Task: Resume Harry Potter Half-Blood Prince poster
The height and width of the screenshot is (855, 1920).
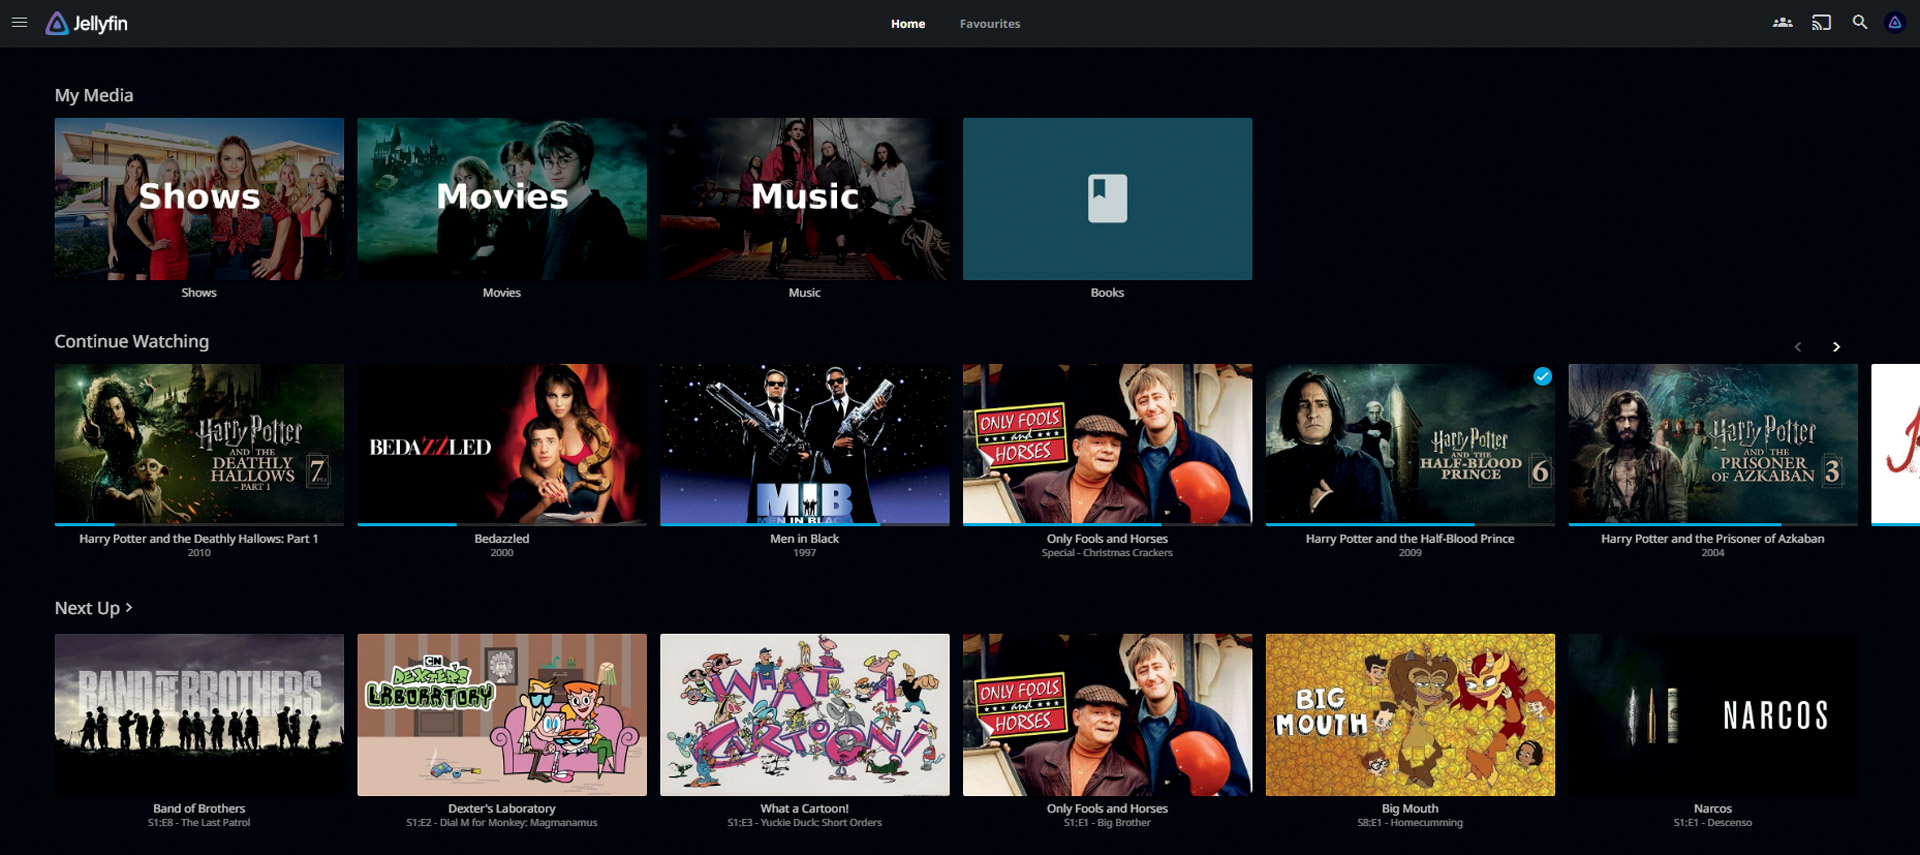Action: tap(1410, 443)
